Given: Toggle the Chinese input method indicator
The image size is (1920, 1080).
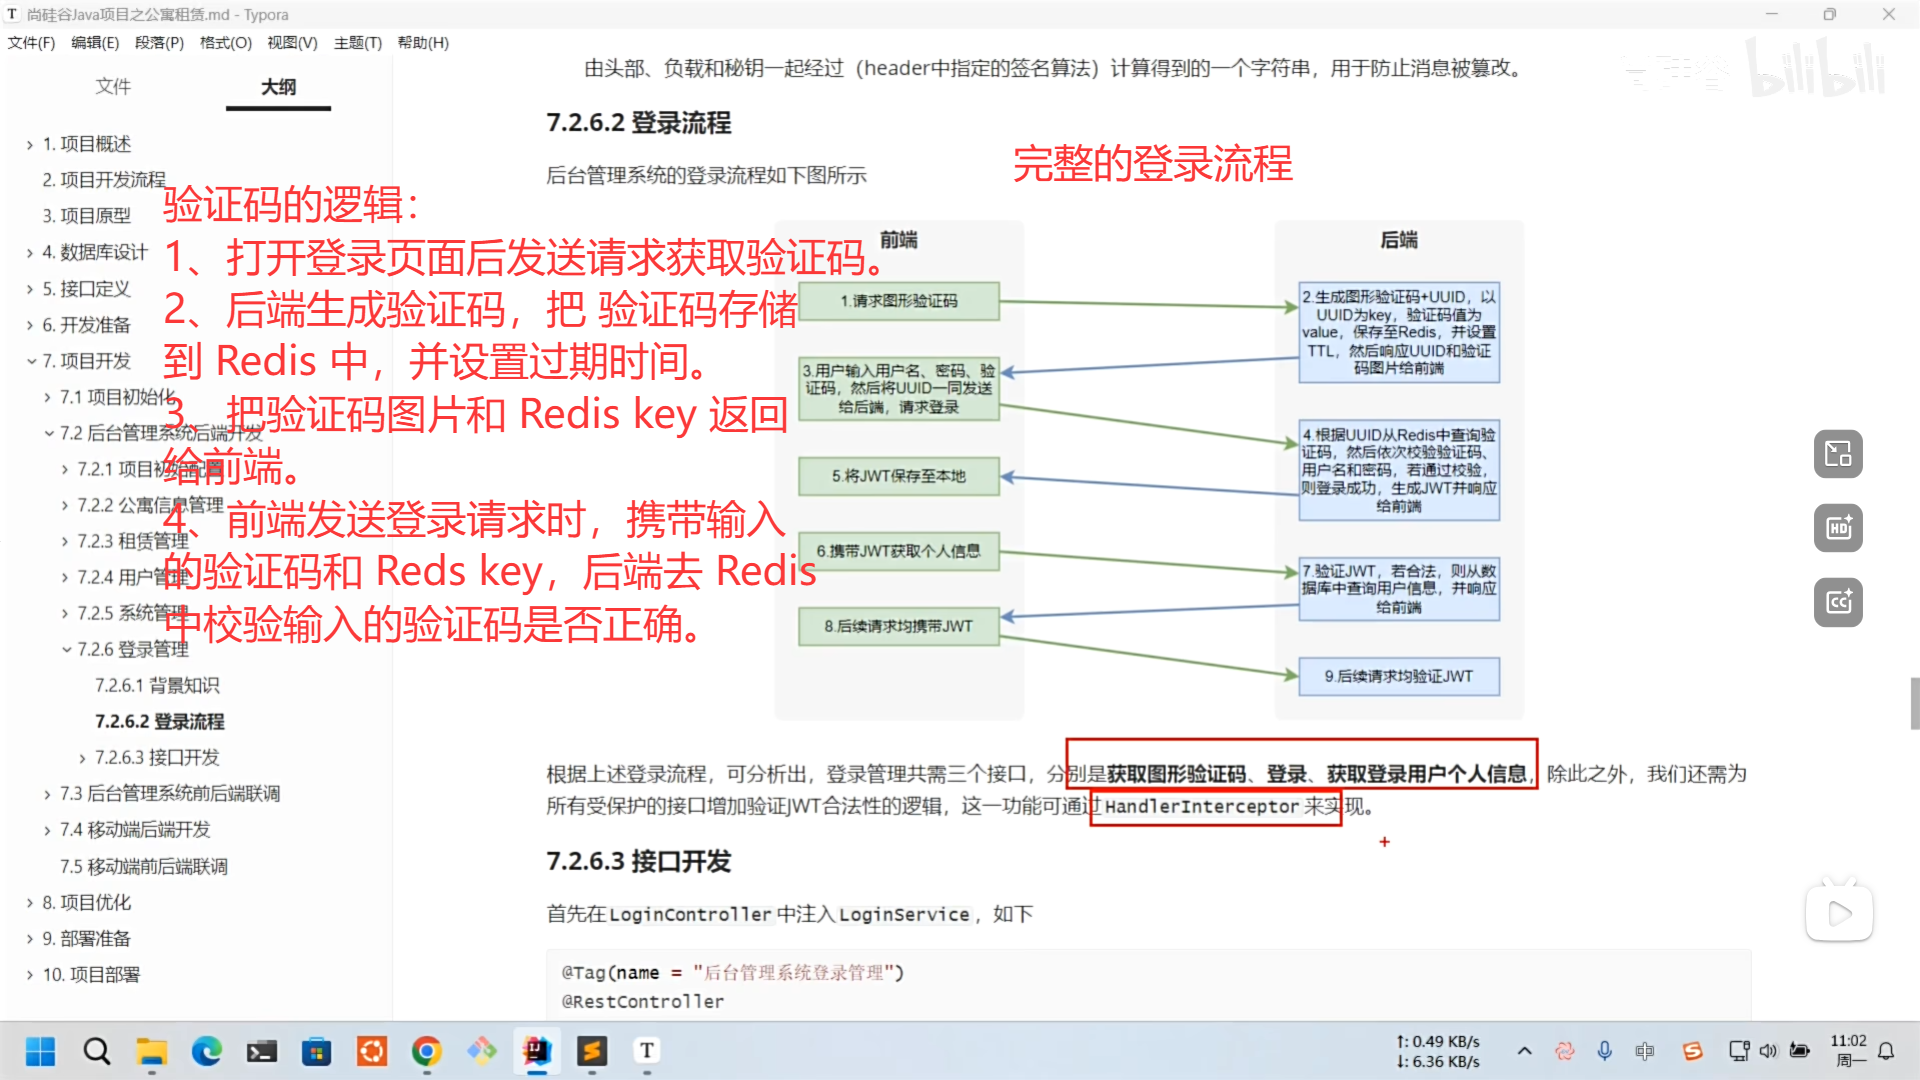Looking at the screenshot, I should [1644, 1051].
